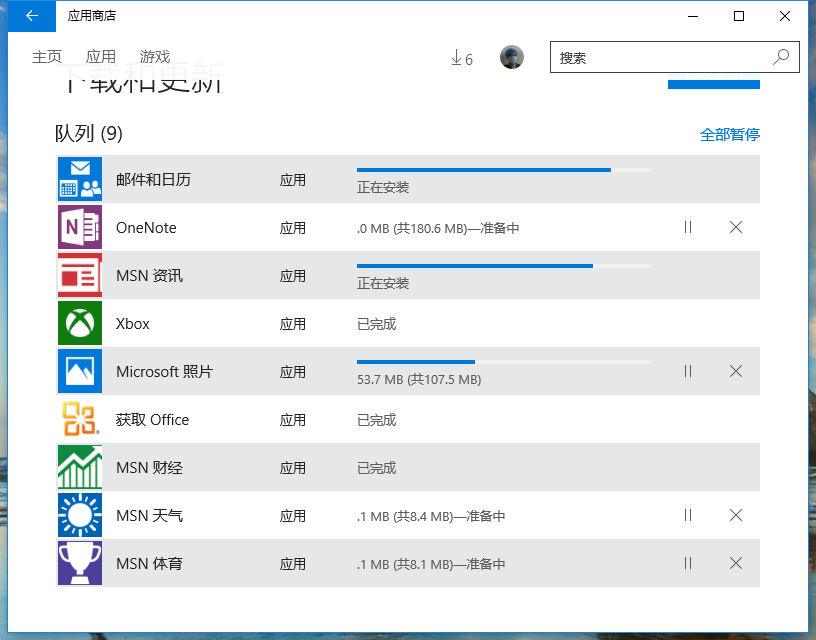
Task: Open the 获取 Office app icon
Action: point(80,419)
